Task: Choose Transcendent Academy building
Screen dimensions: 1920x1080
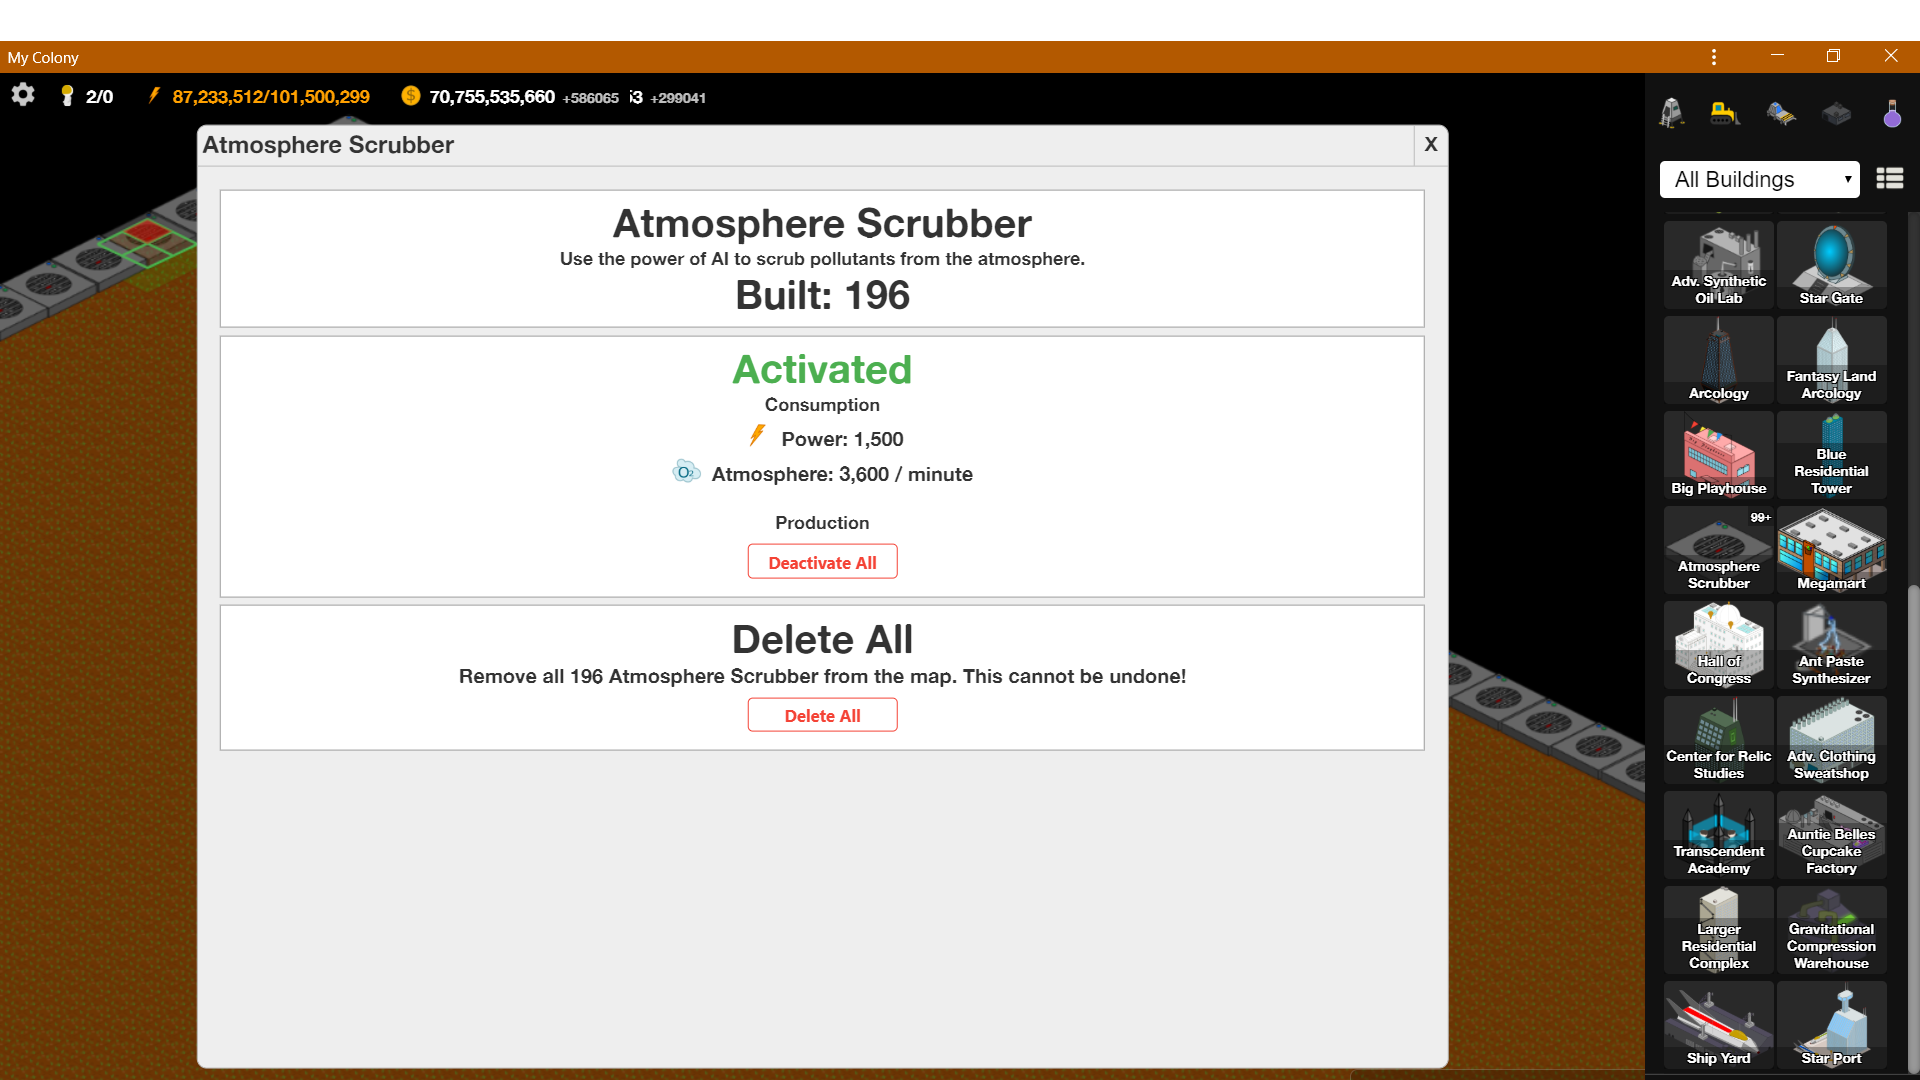Action: (1718, 835)
